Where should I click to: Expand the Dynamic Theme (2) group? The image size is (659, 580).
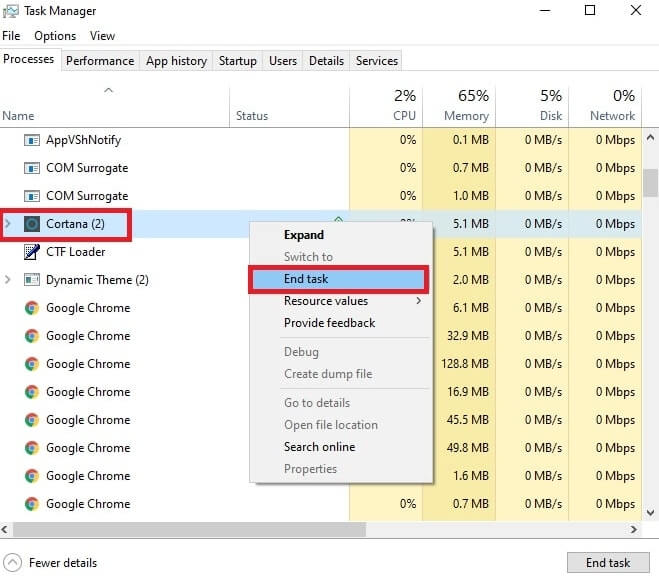pos(8,279)
